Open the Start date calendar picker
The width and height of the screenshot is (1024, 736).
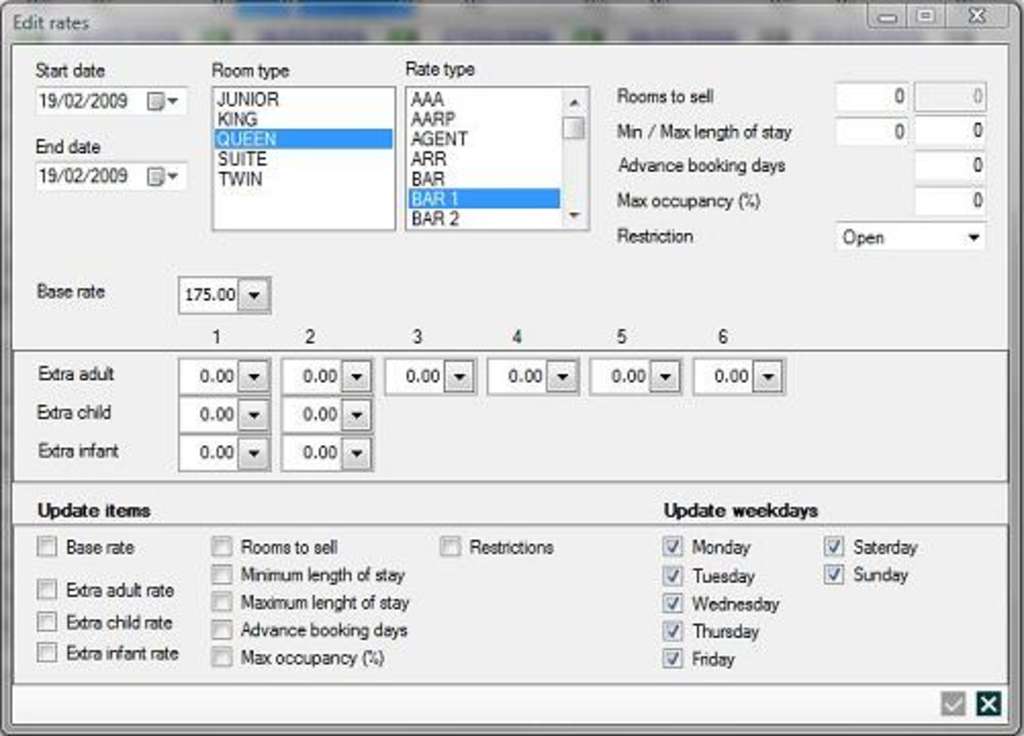pos(163,101)
